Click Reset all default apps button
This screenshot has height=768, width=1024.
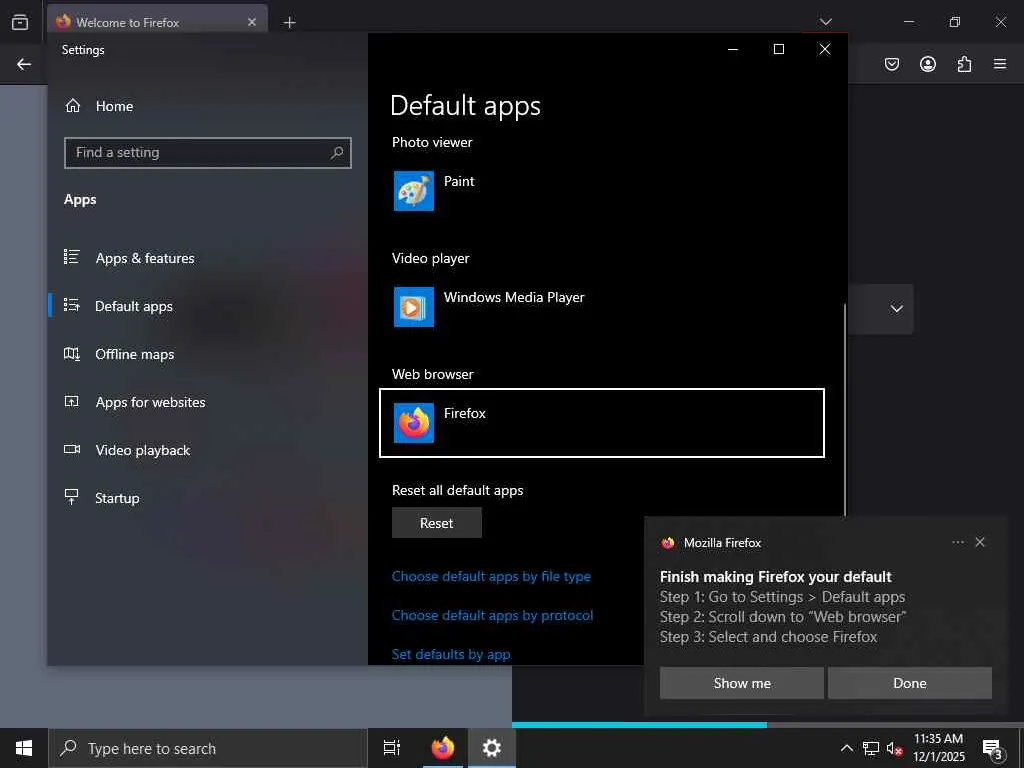pyautogui.click(x=436, y=523)
